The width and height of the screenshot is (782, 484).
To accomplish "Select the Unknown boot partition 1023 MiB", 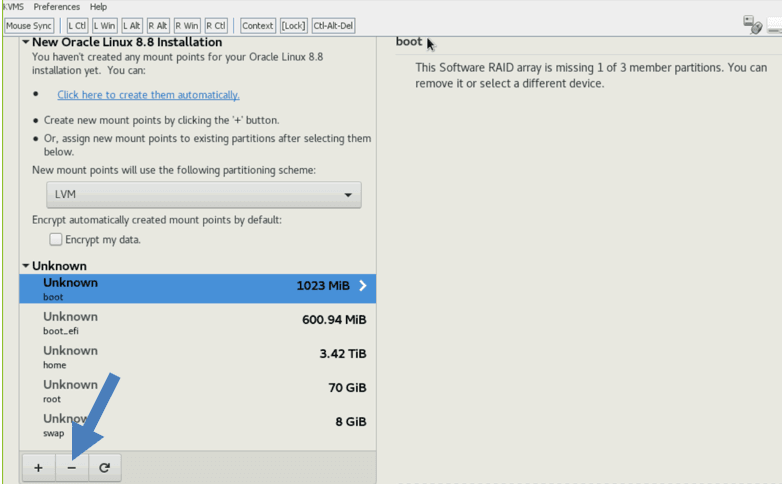I will click(x=197, y=288).
